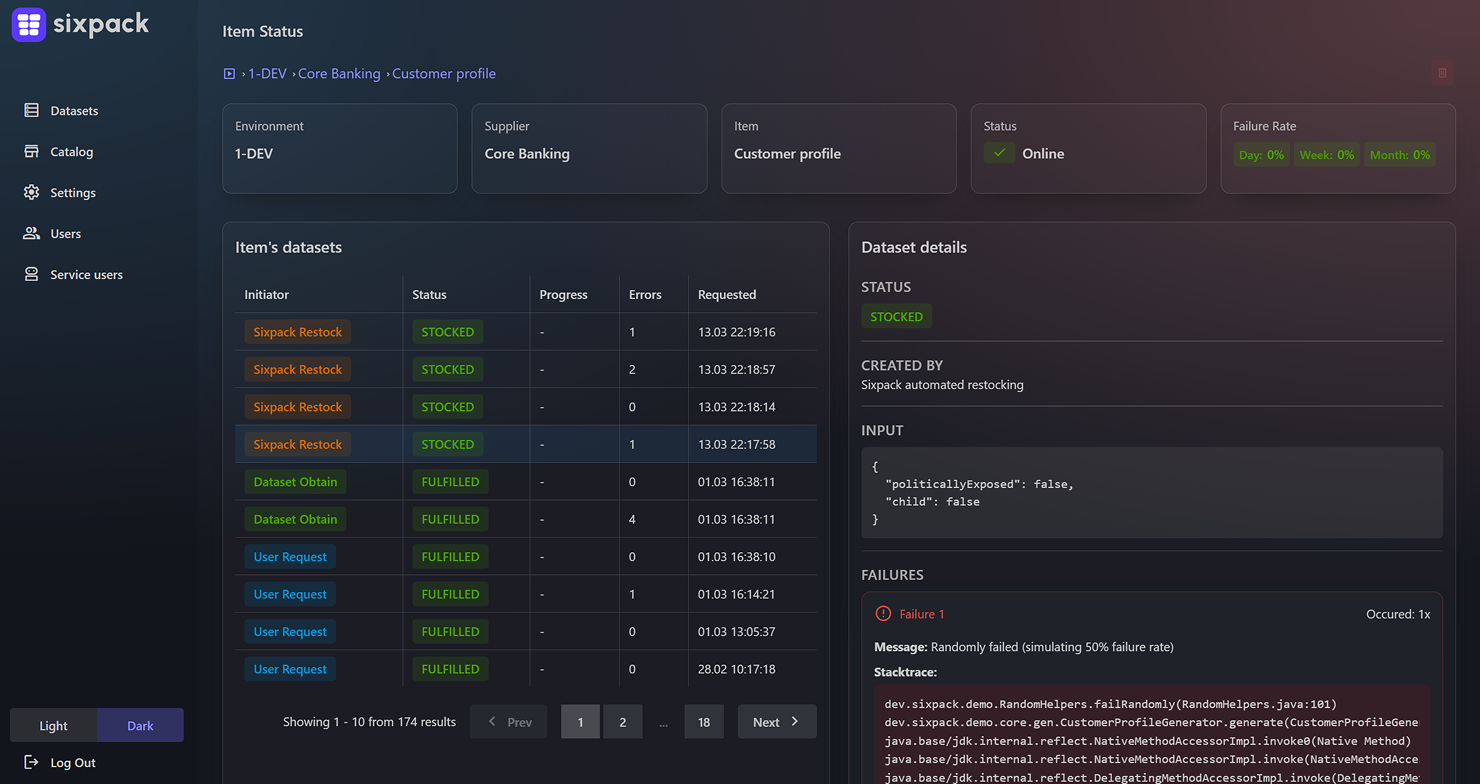Click the Users people icon
This screenshot has width=1480, height=784.
coord(31,233)
